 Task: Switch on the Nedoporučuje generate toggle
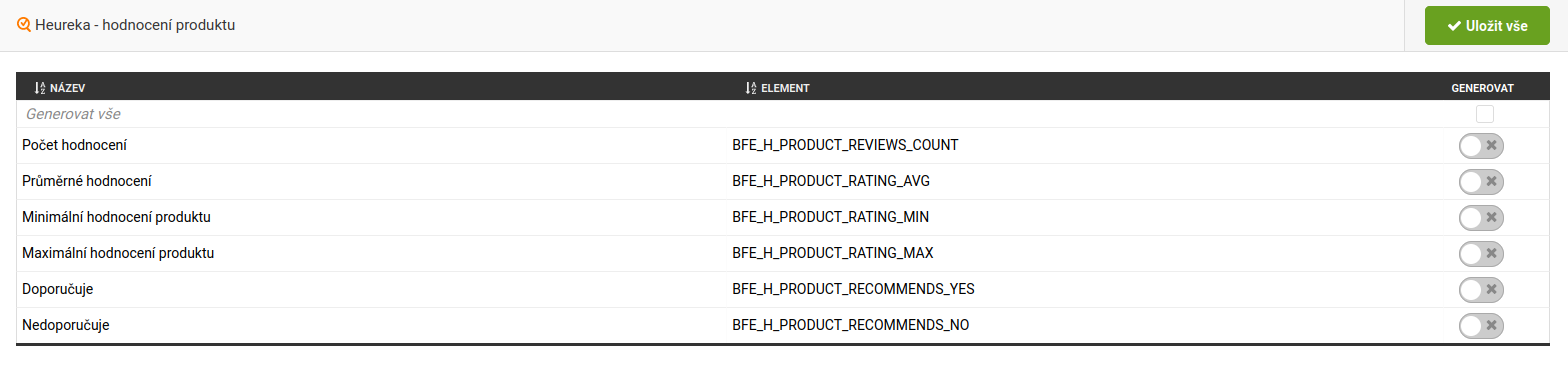point(1481,326)
